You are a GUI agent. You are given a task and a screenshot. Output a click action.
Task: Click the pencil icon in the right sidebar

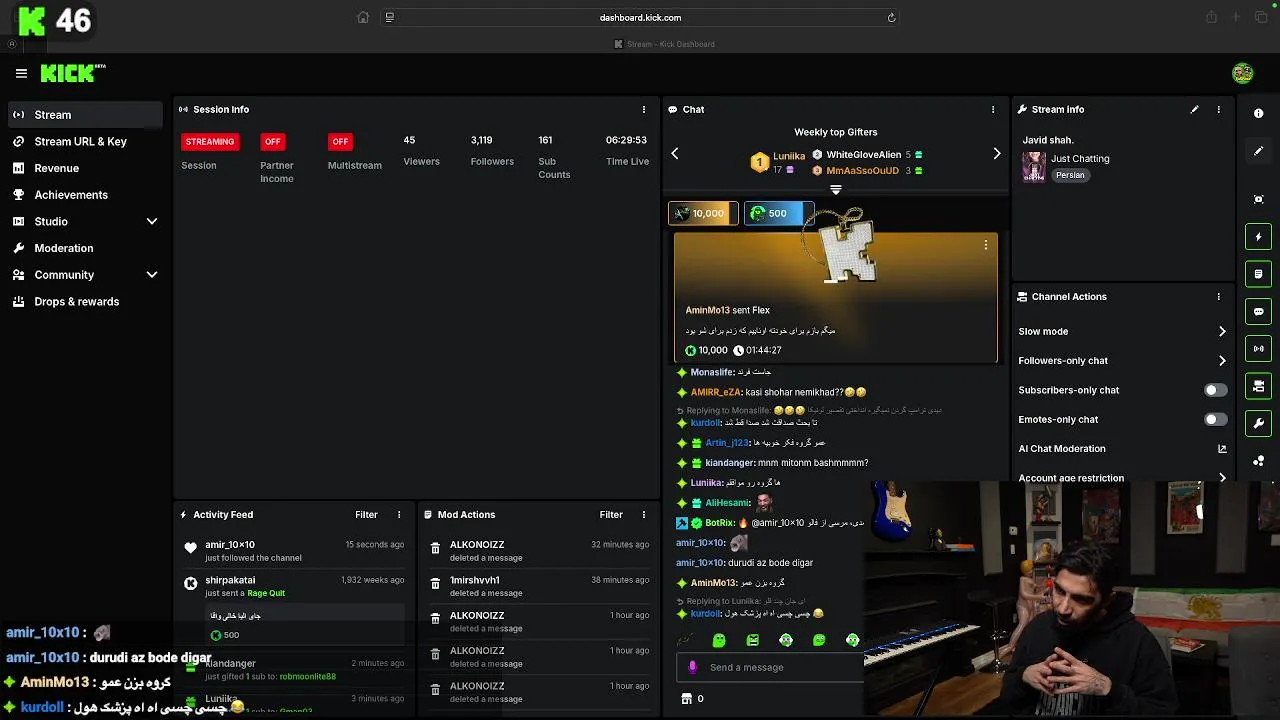coord(1259,151)
